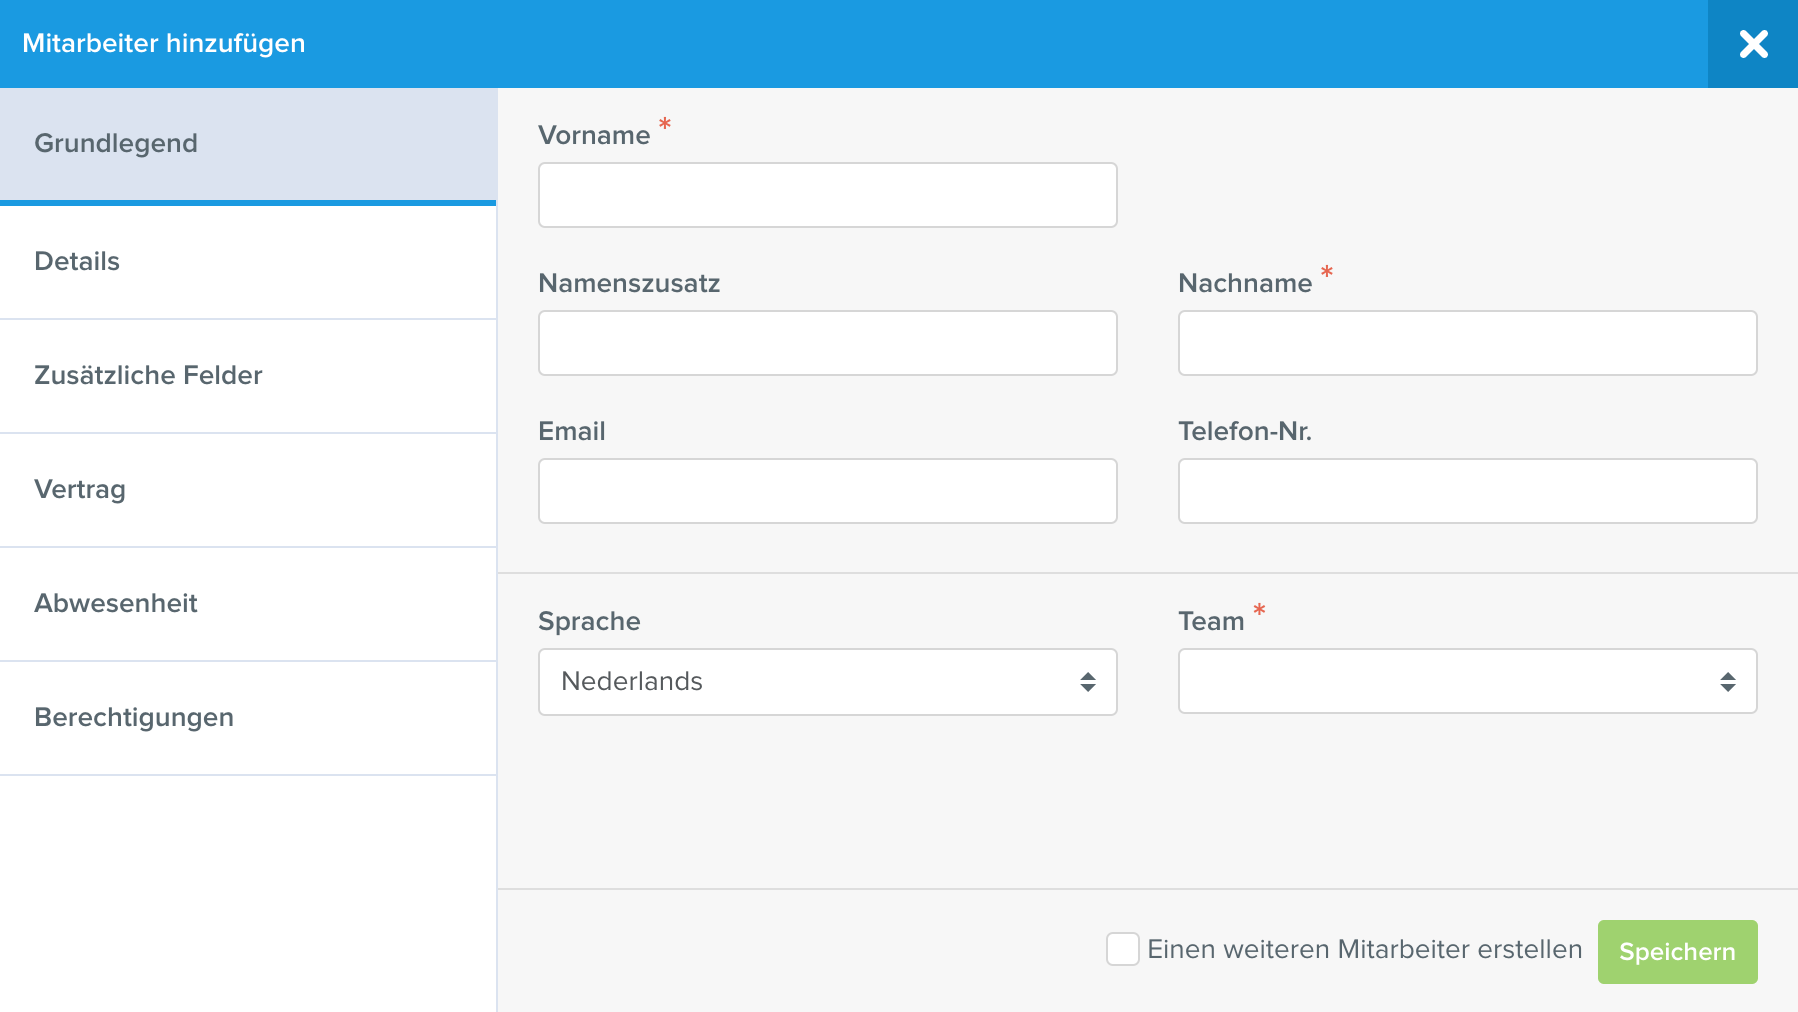Expand the Team dropdown
Viewport: 1798px width, 1012px height.
[x=1468, y=681]
